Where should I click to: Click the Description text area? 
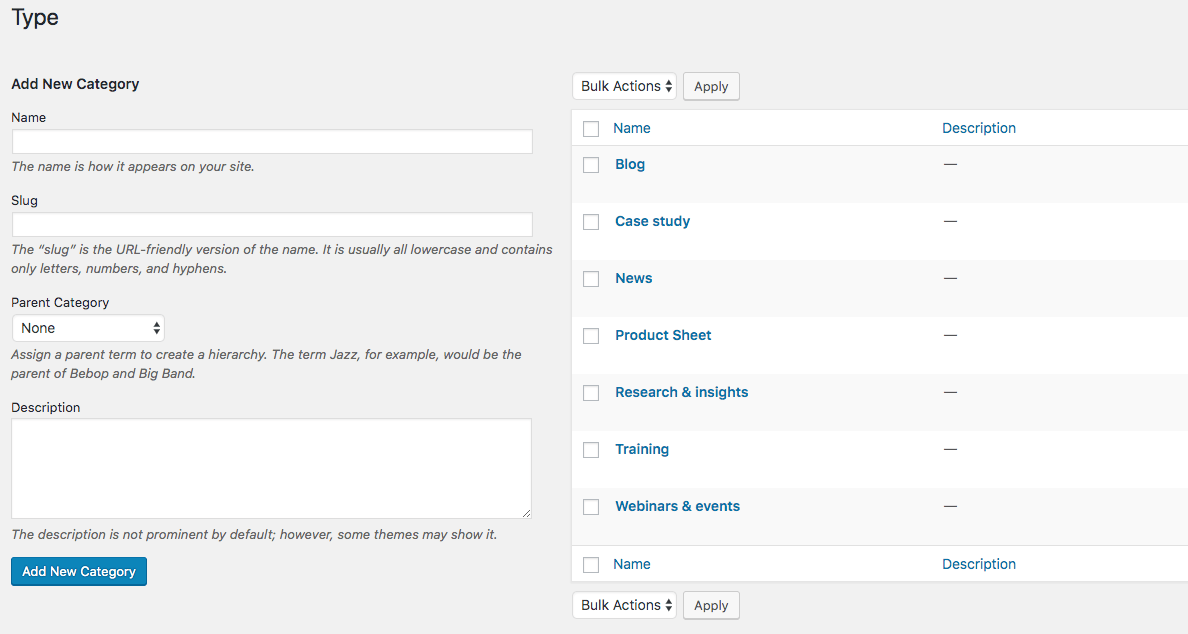[x=271, y=468]
